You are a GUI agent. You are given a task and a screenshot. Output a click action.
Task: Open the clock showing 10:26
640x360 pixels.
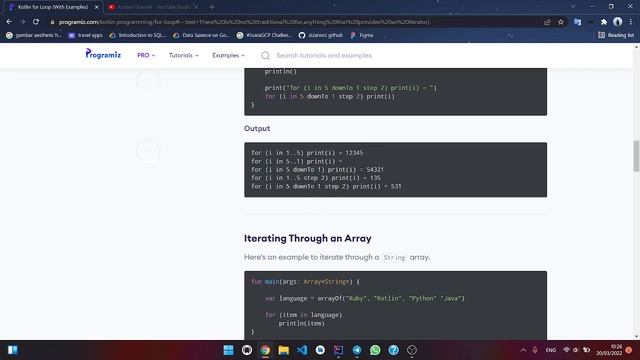(x=609, y=350)
